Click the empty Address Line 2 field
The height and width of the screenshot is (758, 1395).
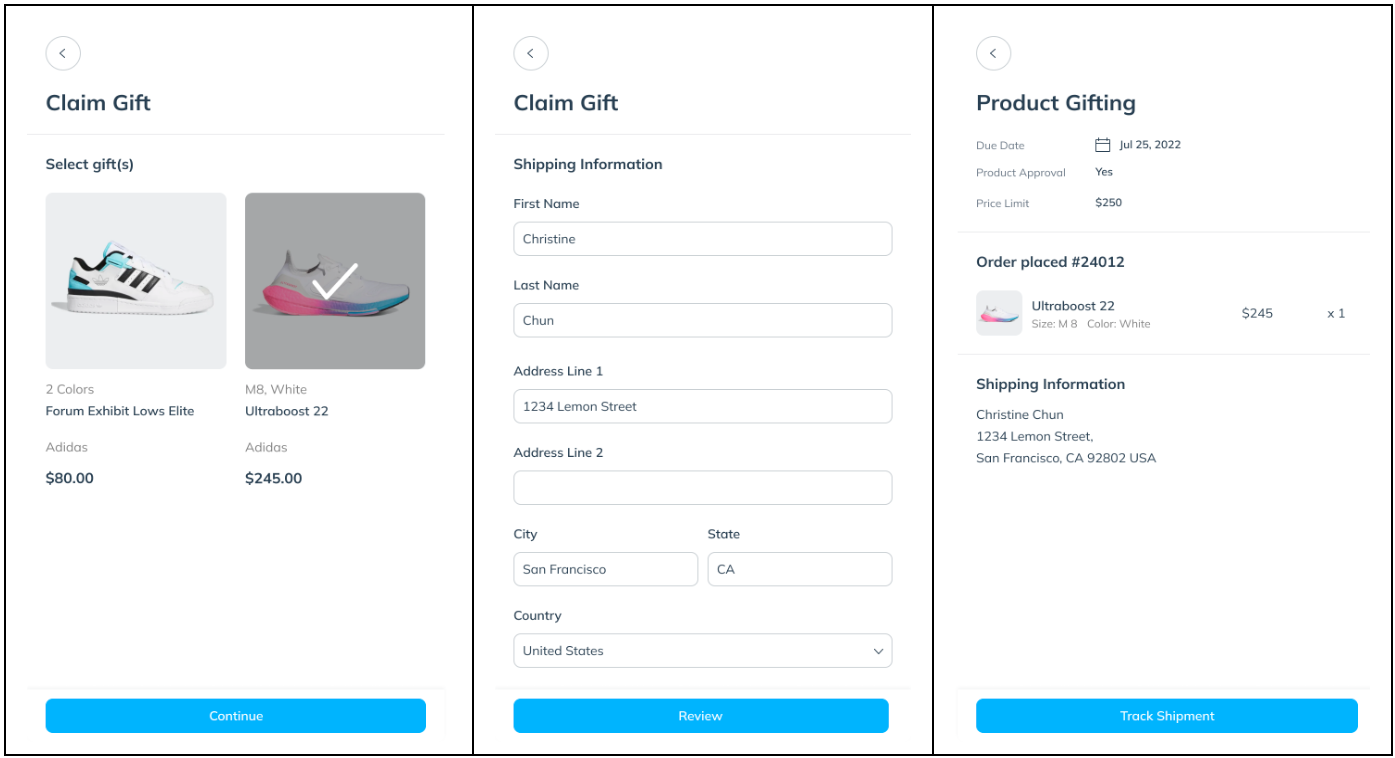(702, 488)
